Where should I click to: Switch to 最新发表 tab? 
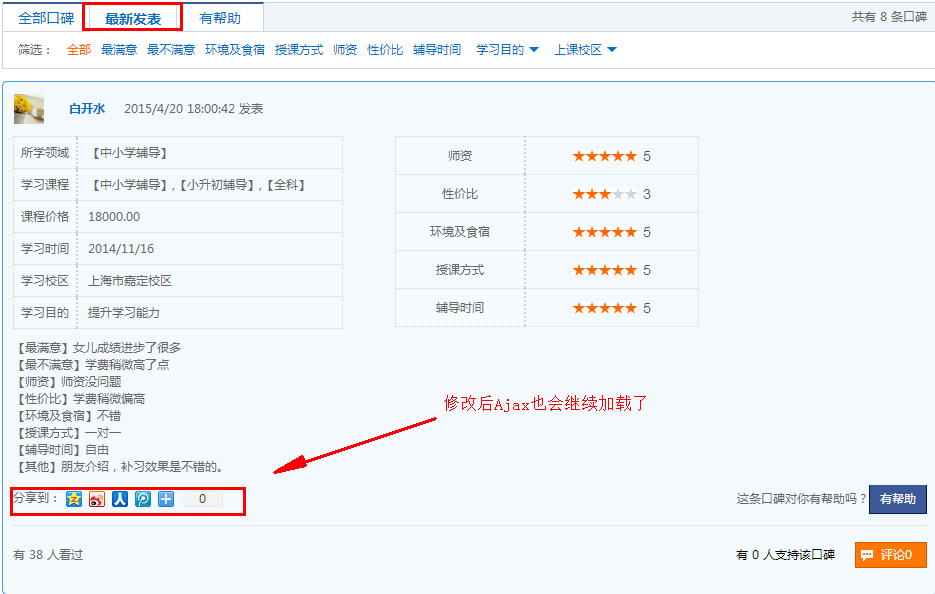132,18
